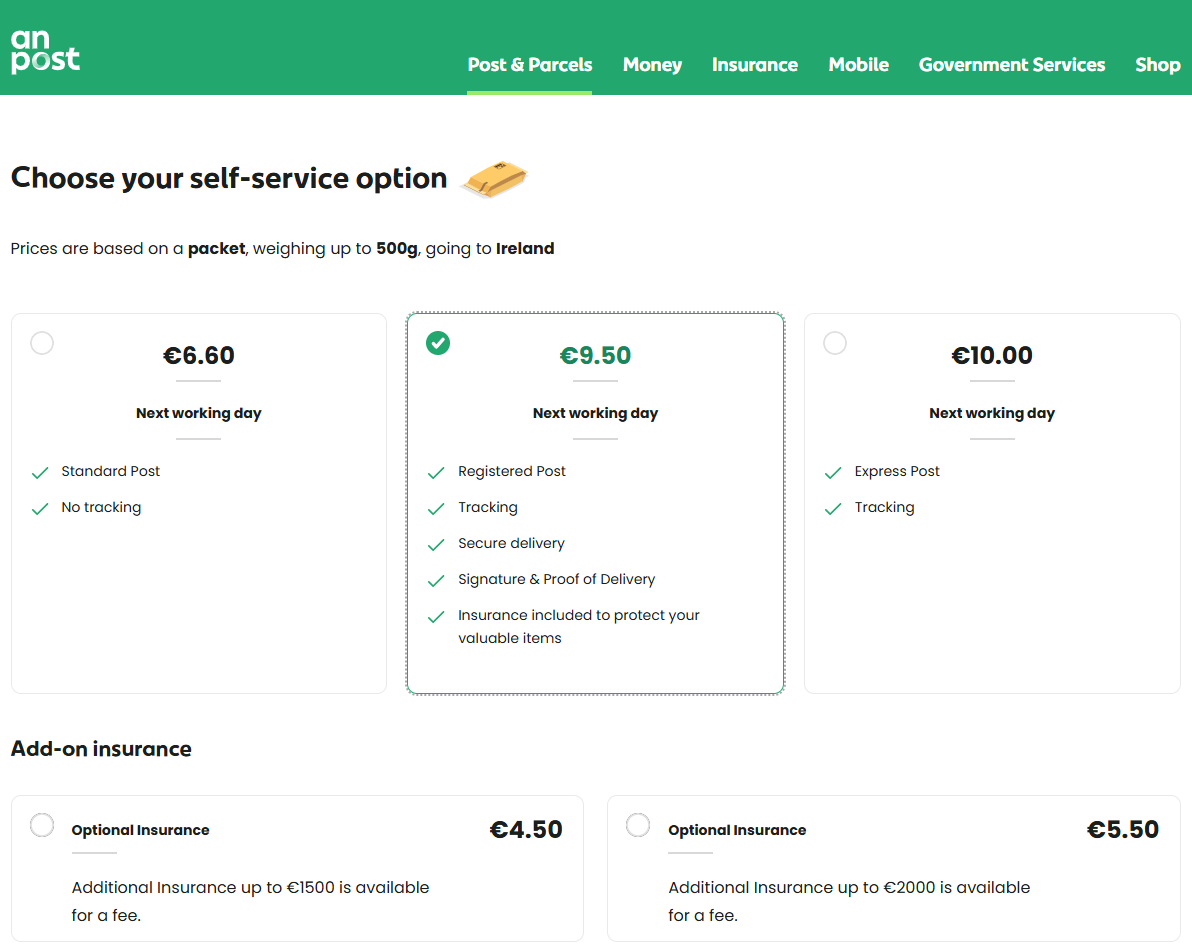
Task: Switch to the Insurance section
Action: (755, 64)
